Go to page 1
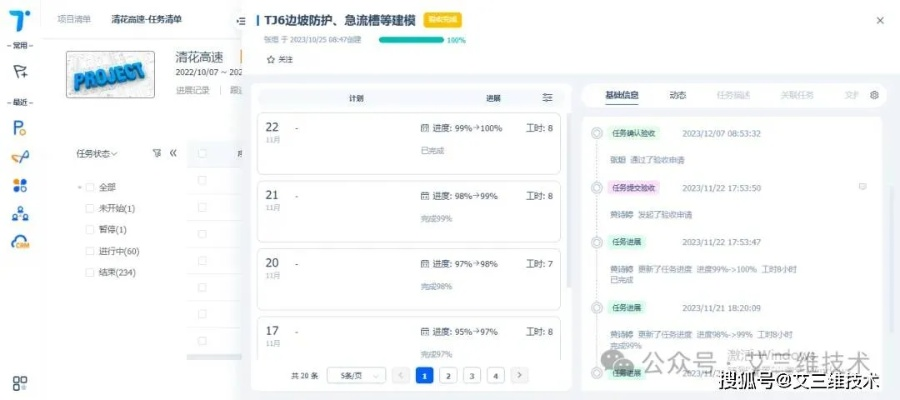 click(x=424, y=376)
